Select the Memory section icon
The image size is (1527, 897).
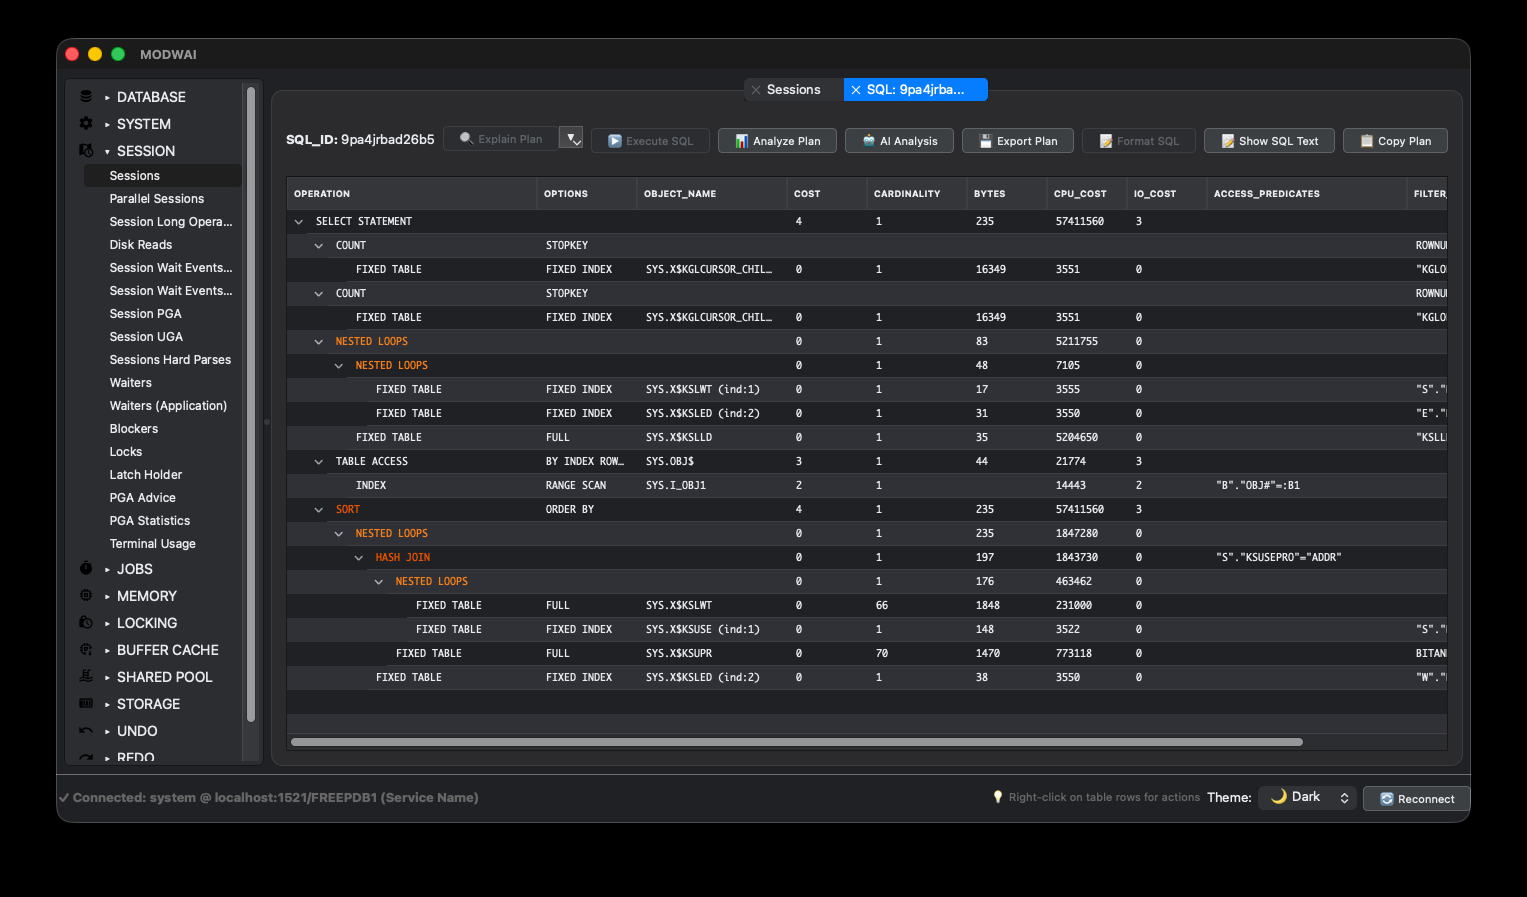click(x=84, y=595)
